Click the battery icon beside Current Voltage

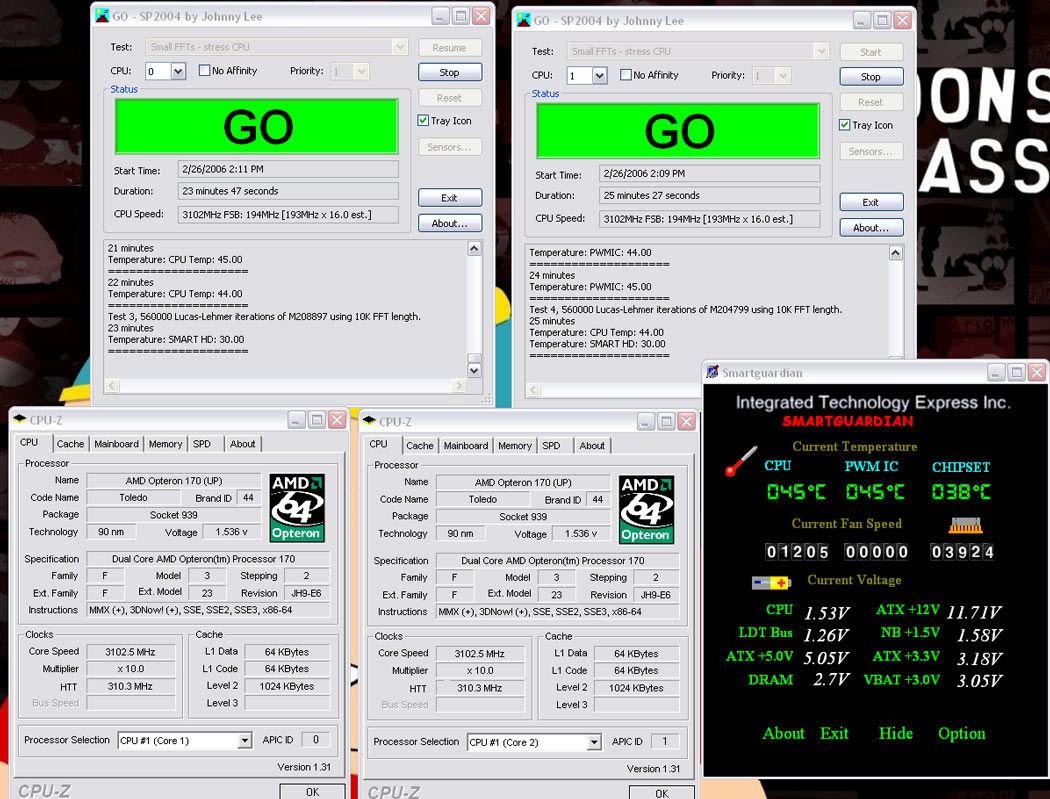(x=771, y=583)
